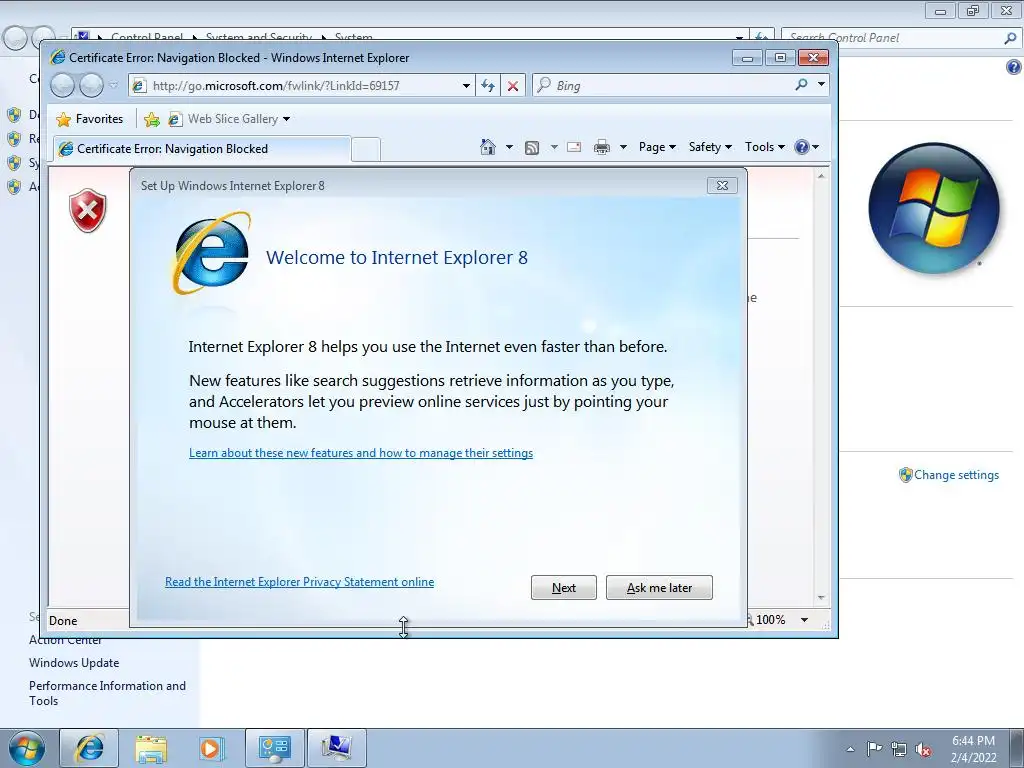Click the Refresh button in IE
The image size is (1024, 768).
point(488,86)
